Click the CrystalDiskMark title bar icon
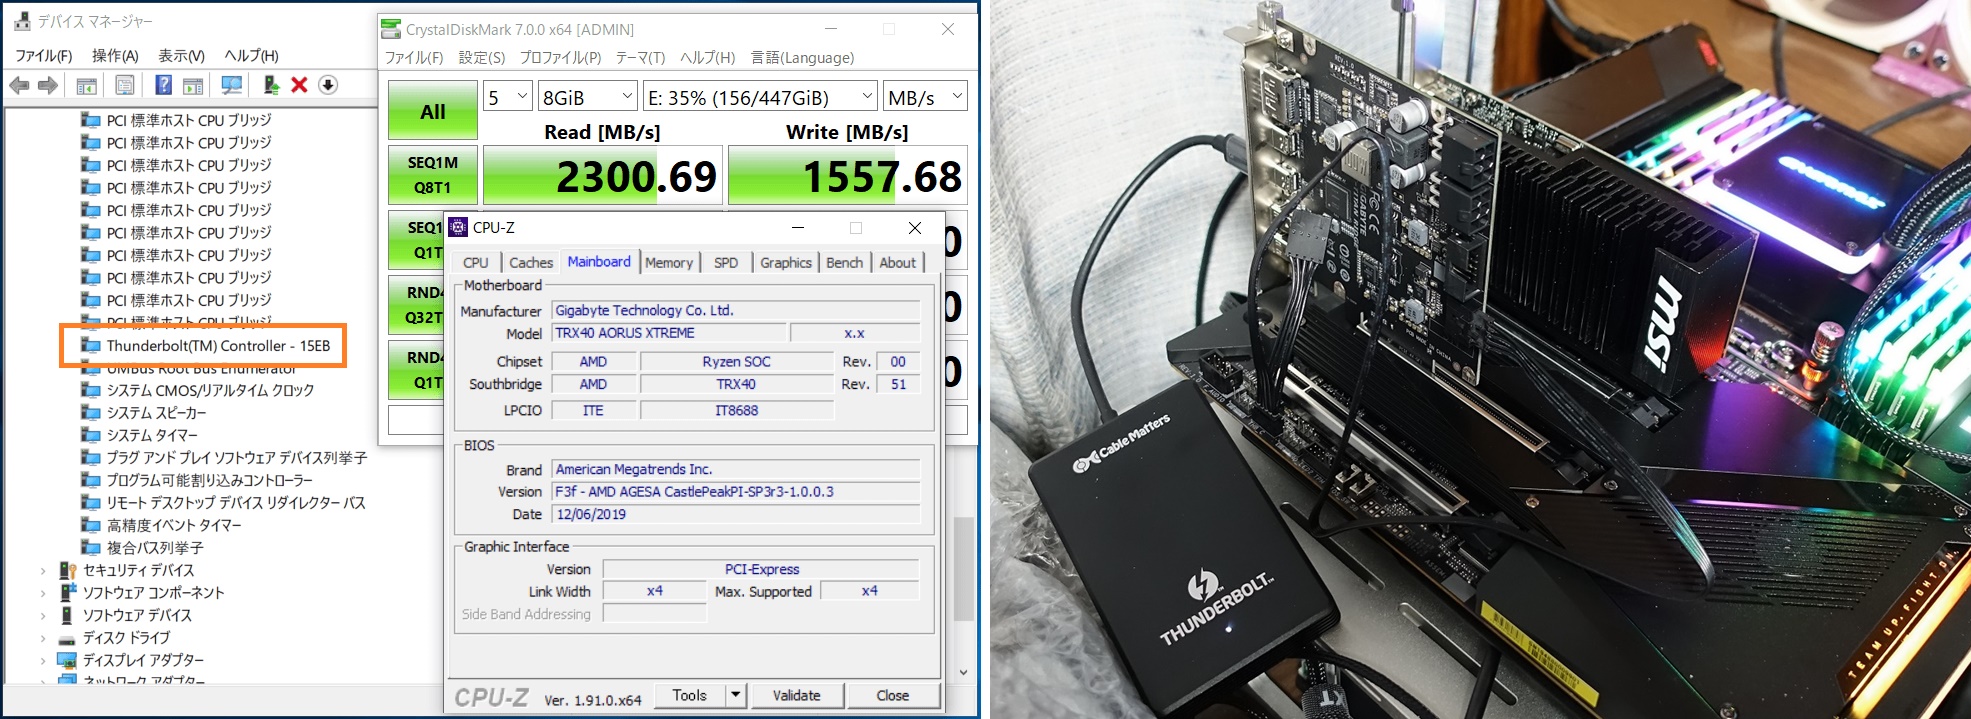 tap(391, 30)
